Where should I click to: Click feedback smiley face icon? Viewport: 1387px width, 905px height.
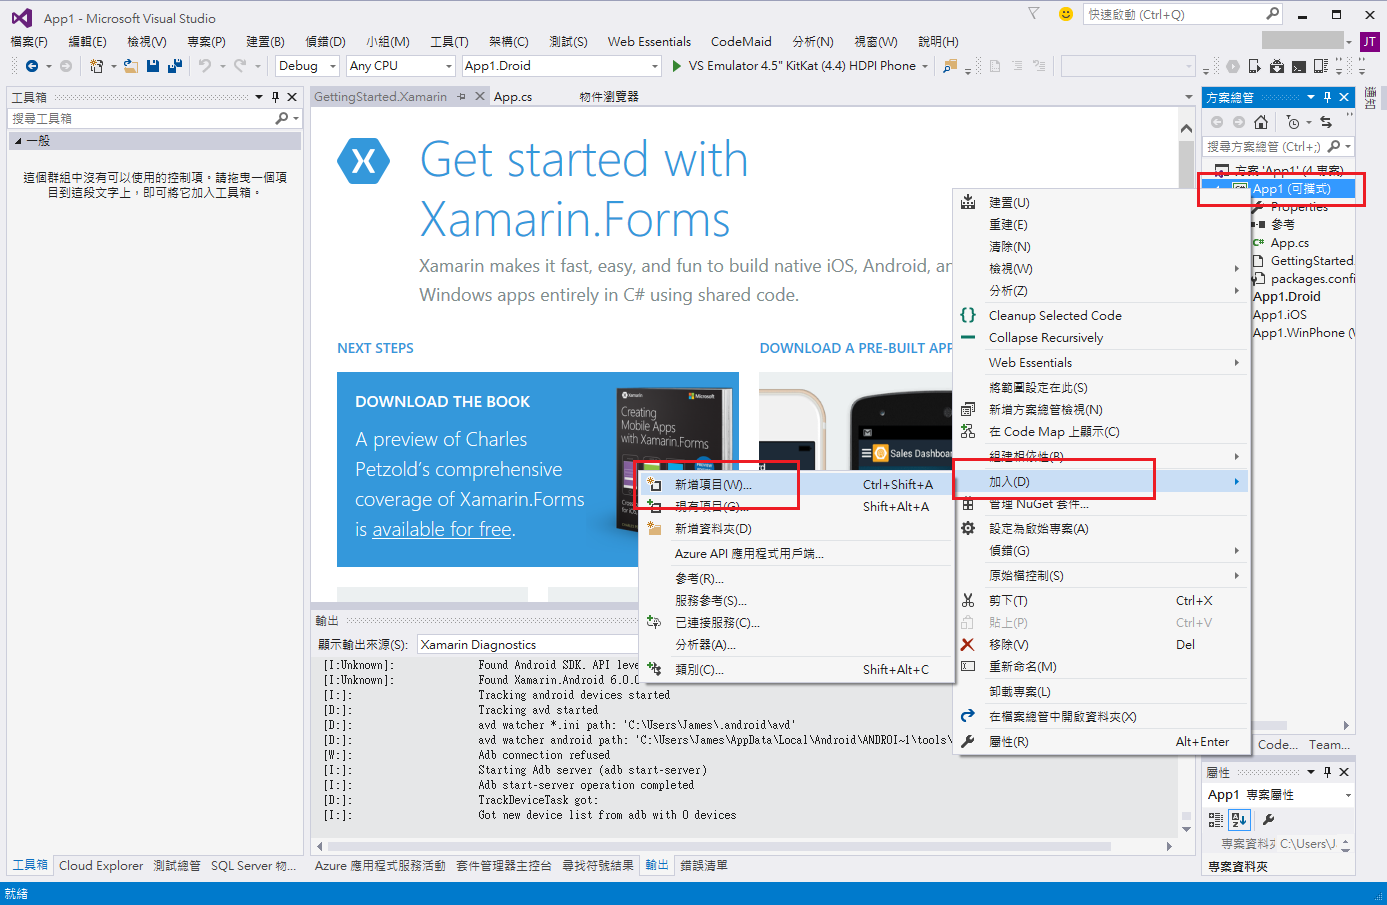coord(1066,14)
